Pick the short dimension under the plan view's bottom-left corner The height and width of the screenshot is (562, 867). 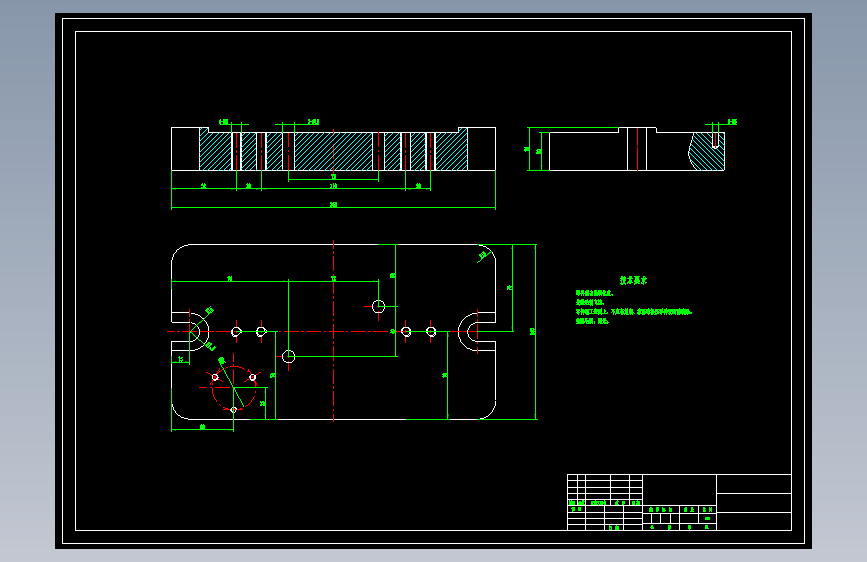(x=202, y=428)
